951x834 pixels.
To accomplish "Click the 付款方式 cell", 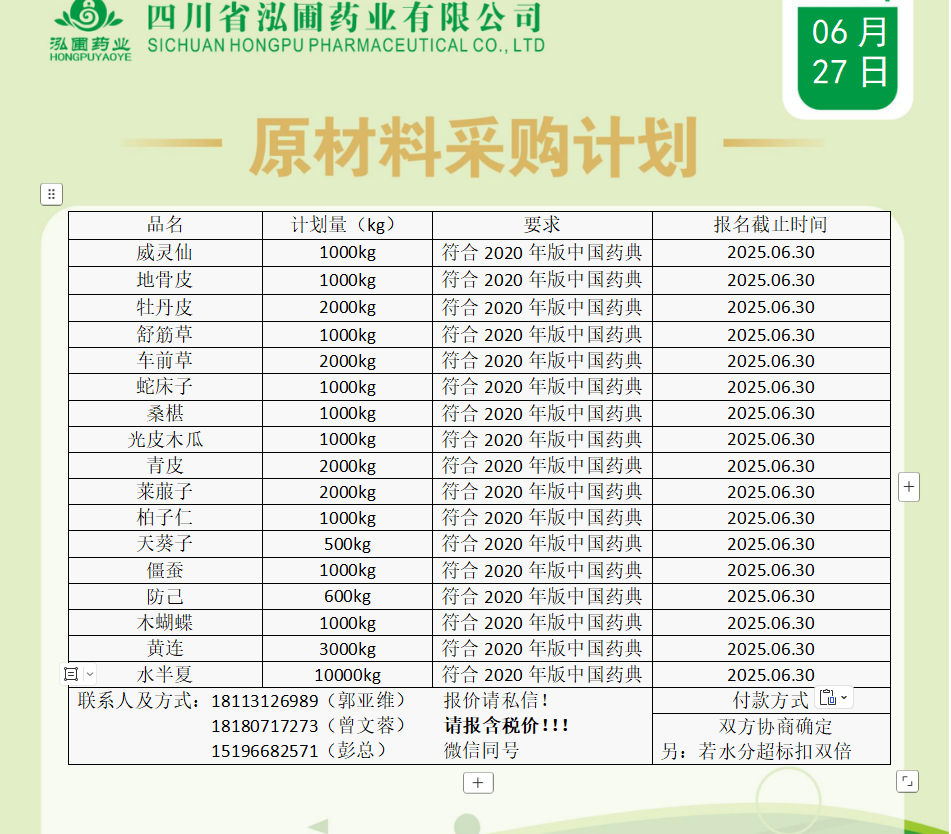I will click(771, 701).
